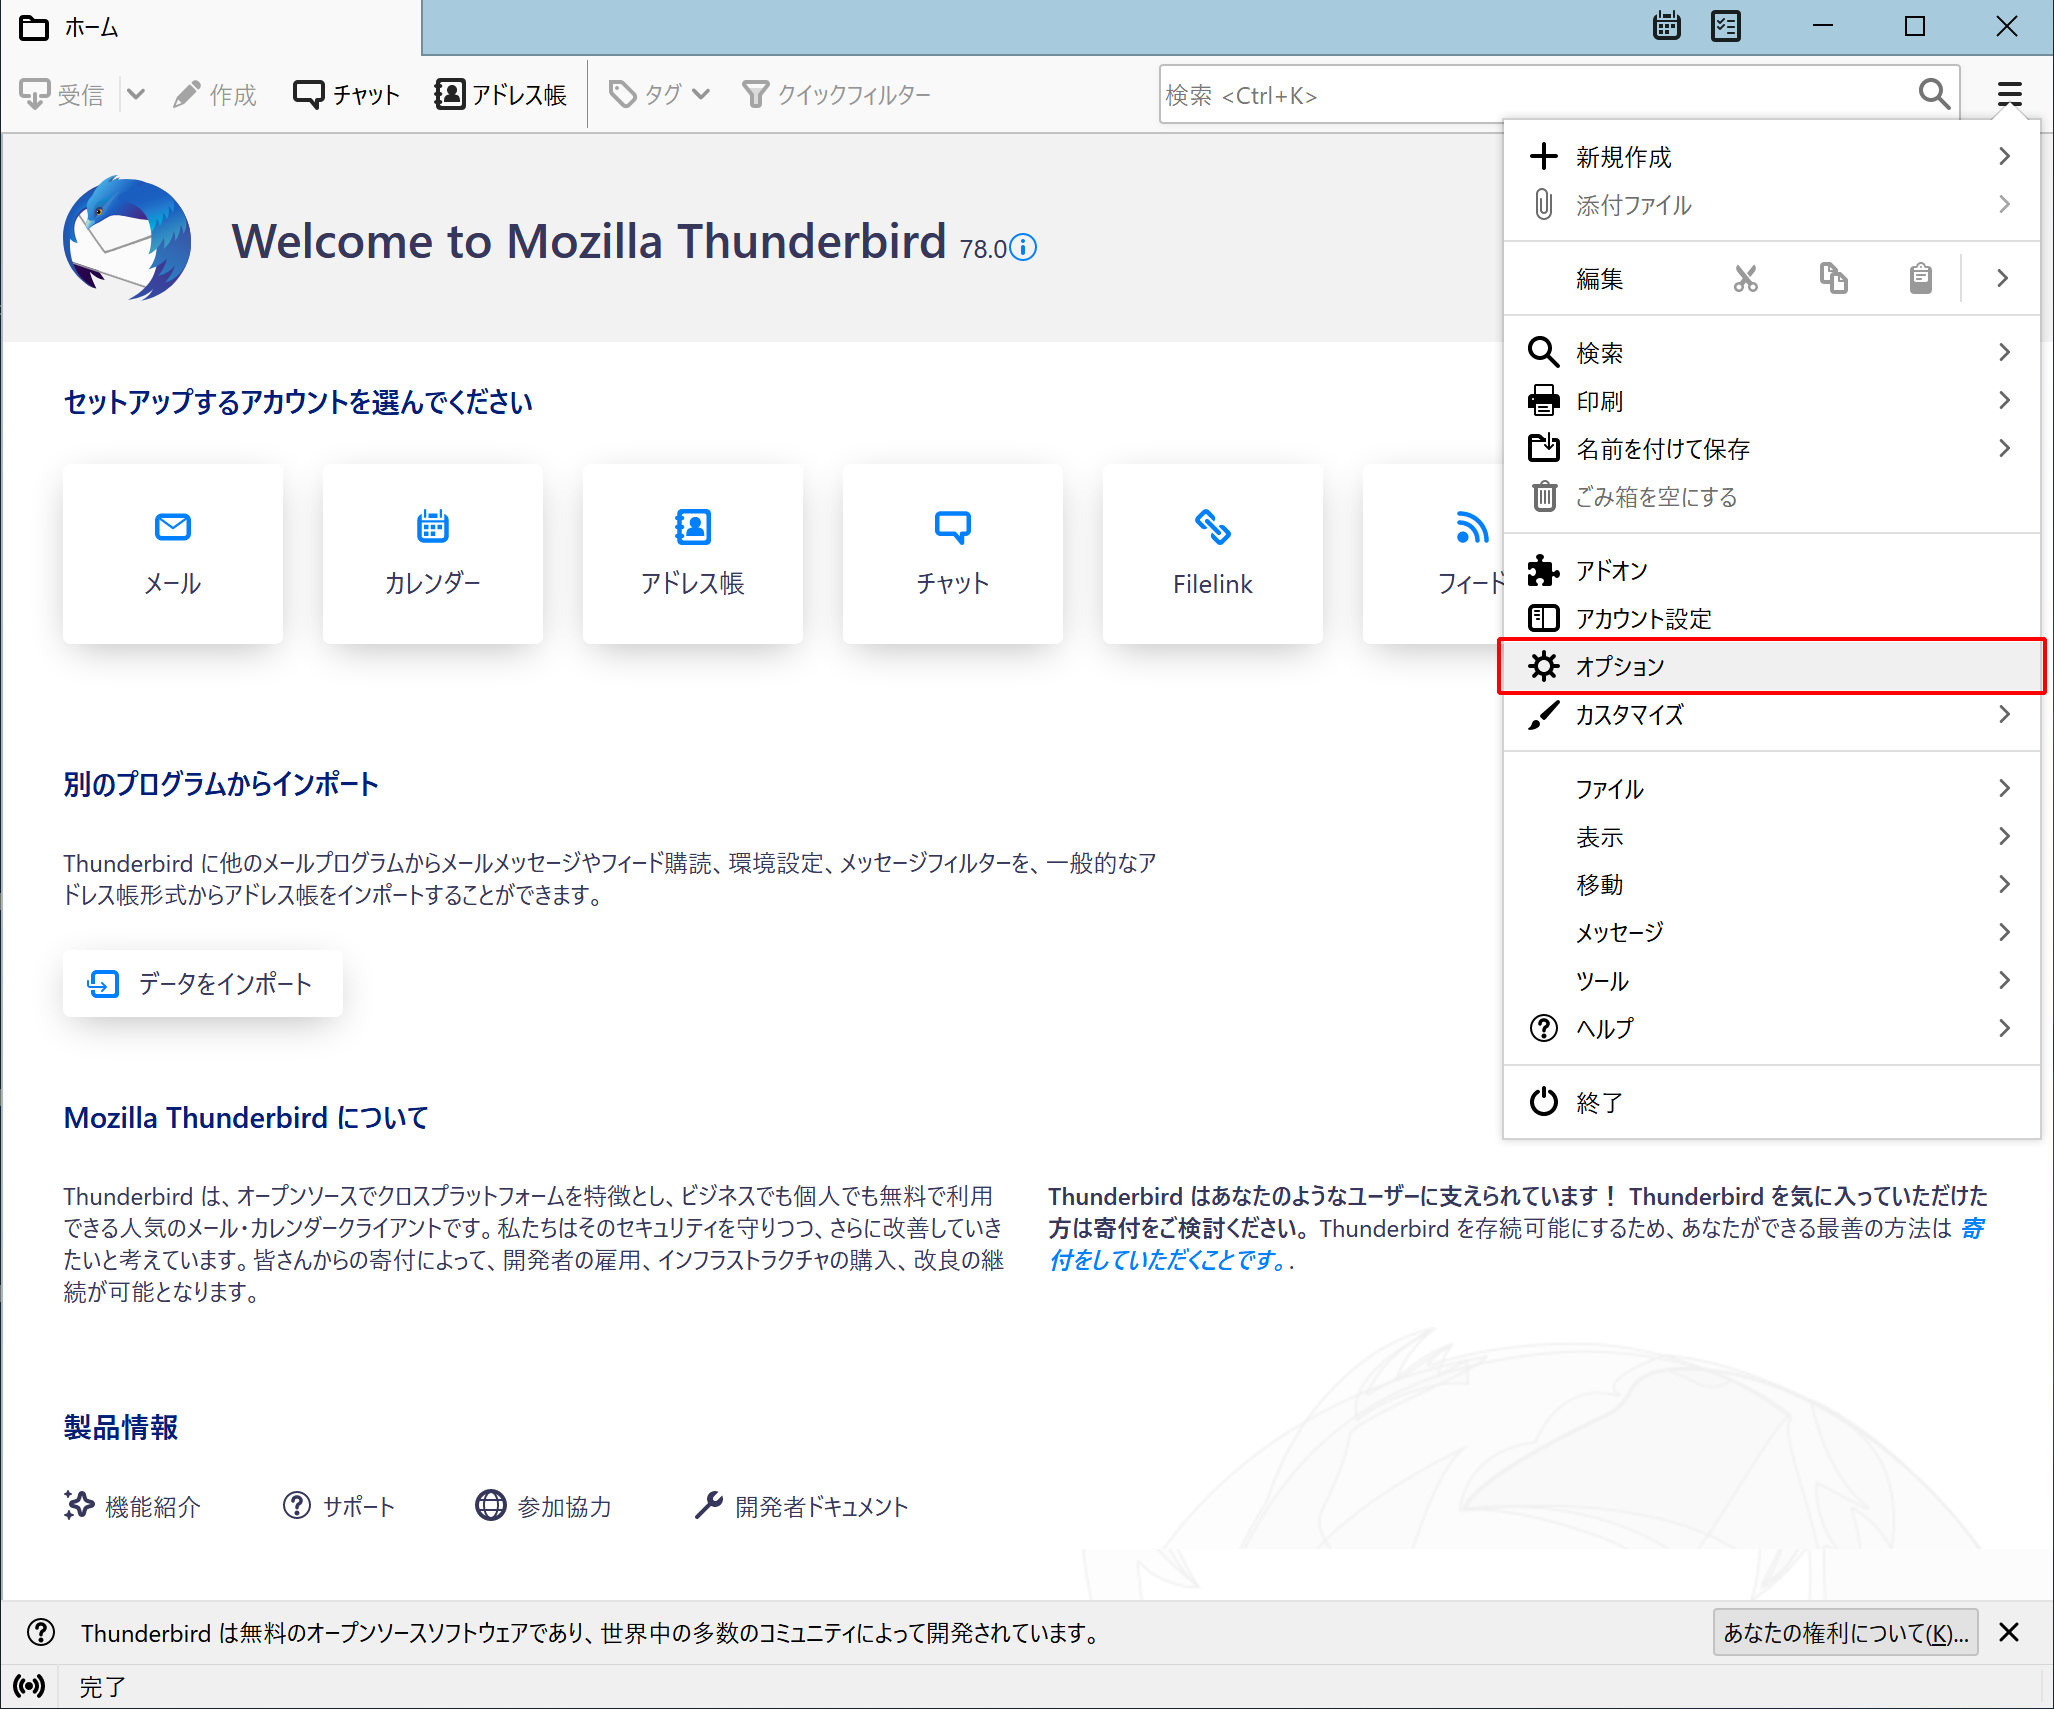Open the 移動 menu entry
Screen dimensions: 2054x1709
1771,885
